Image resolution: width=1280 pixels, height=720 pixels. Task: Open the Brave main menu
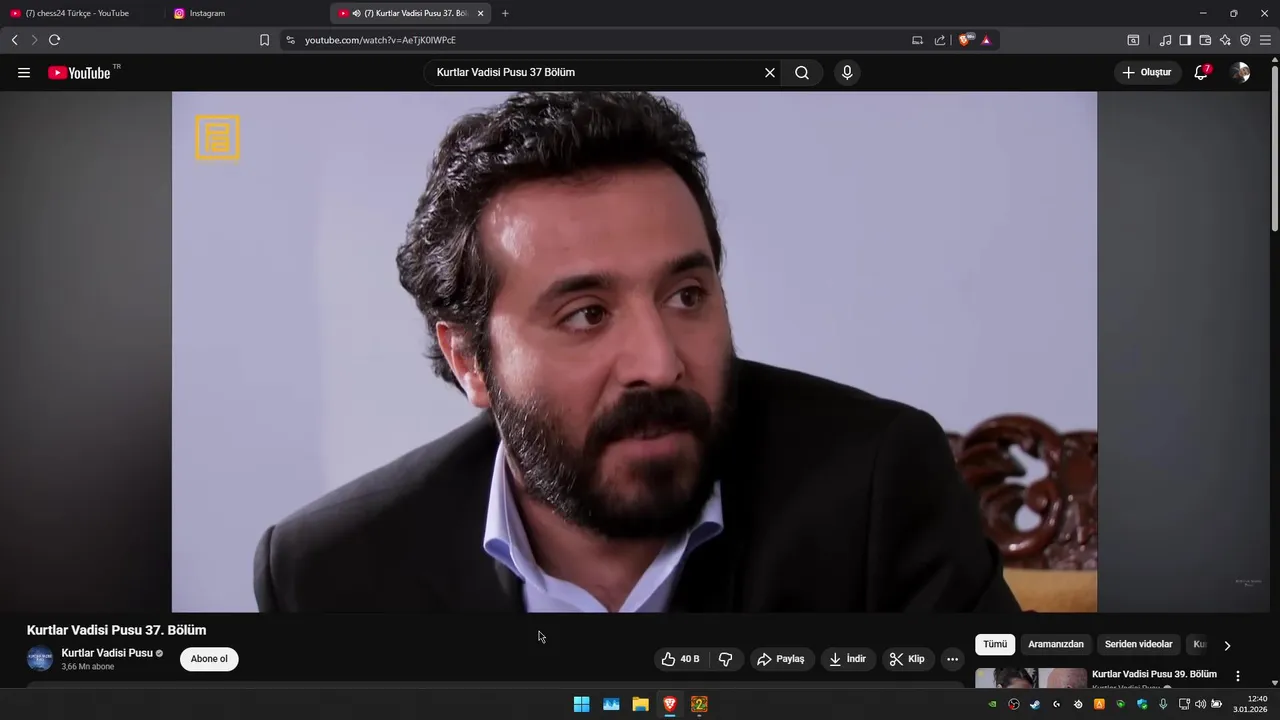tap(1265, 40)
